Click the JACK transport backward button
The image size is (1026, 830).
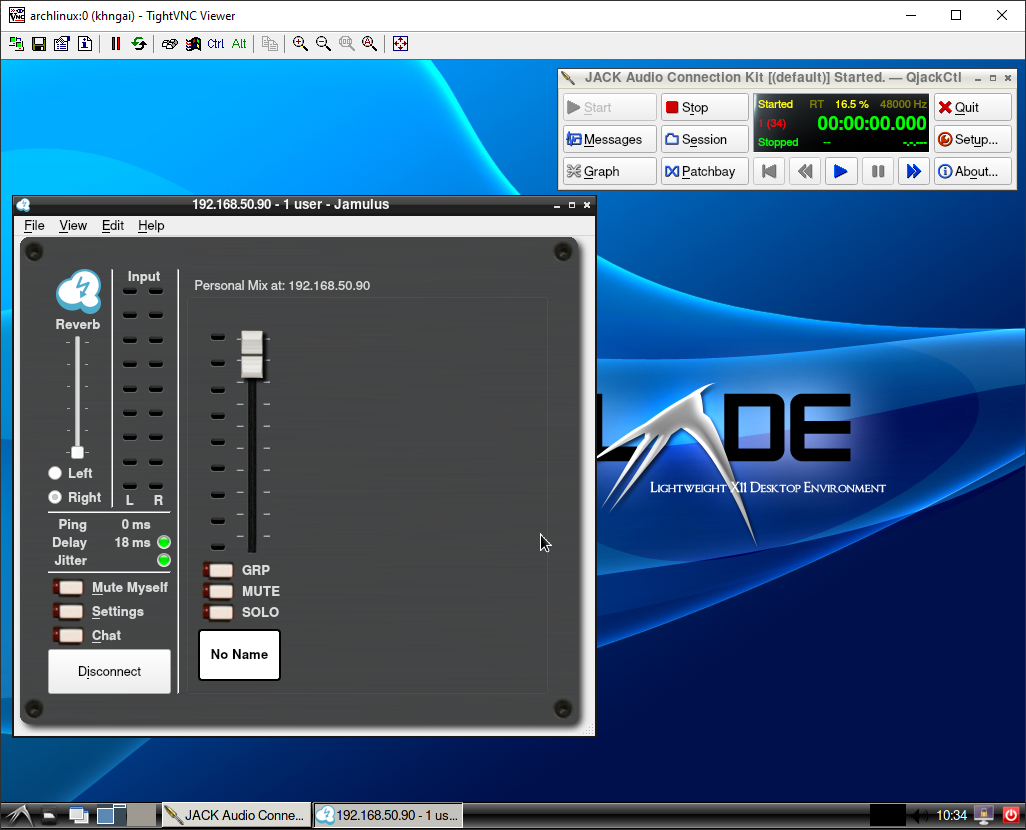coord(805,171)
